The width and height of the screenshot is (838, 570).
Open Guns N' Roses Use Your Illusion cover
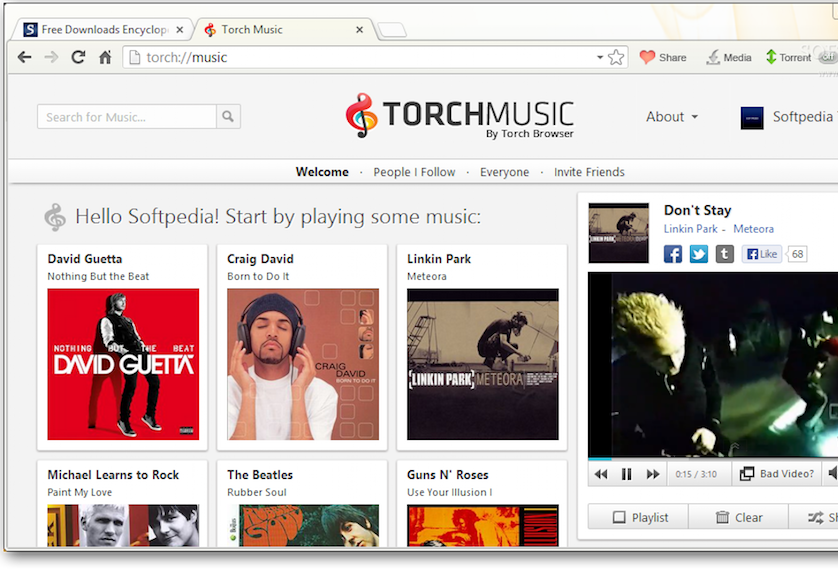coord(483,525)
